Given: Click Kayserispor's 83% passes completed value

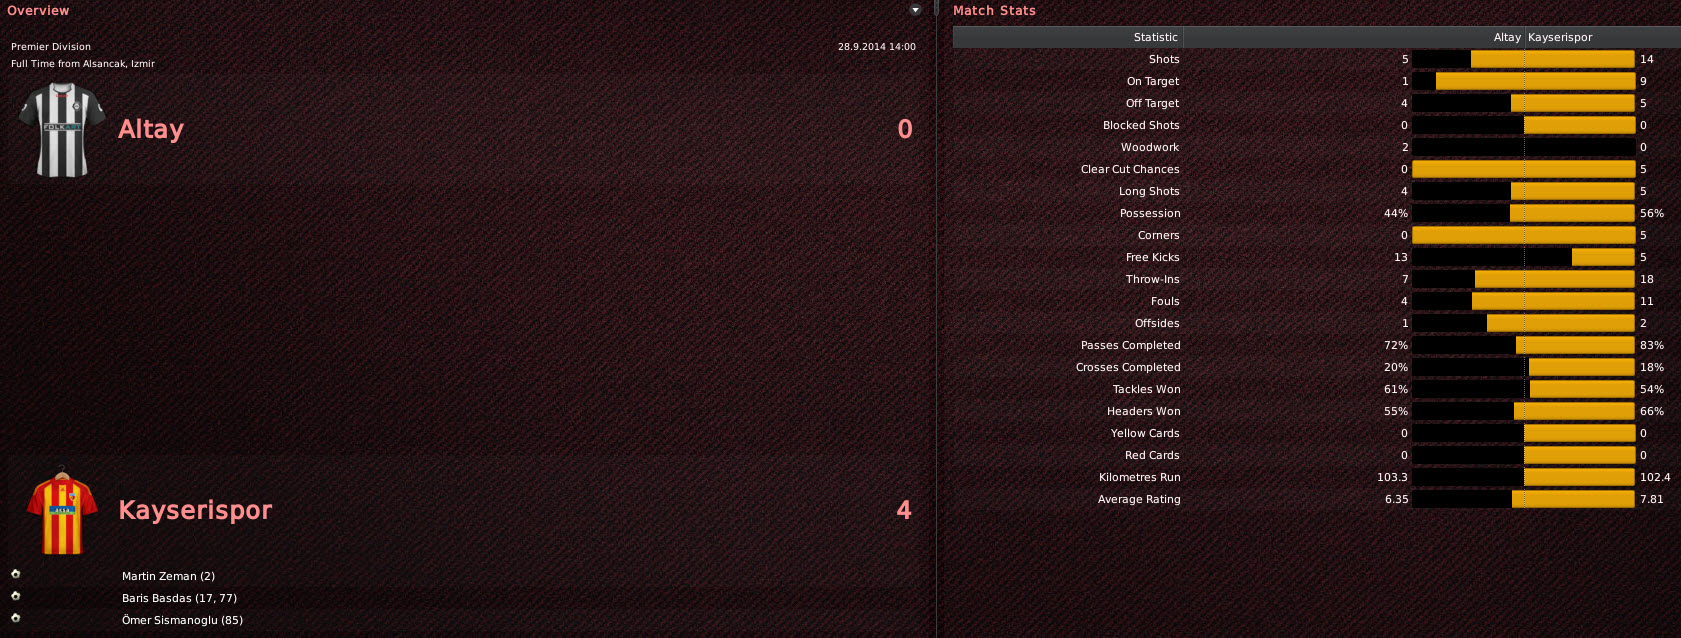Looking at the screenshot, I should click(1652, 345).
